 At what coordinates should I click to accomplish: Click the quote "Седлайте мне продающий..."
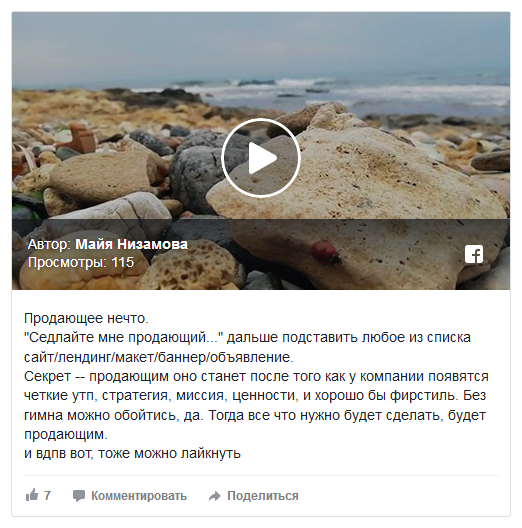[124, 337]
